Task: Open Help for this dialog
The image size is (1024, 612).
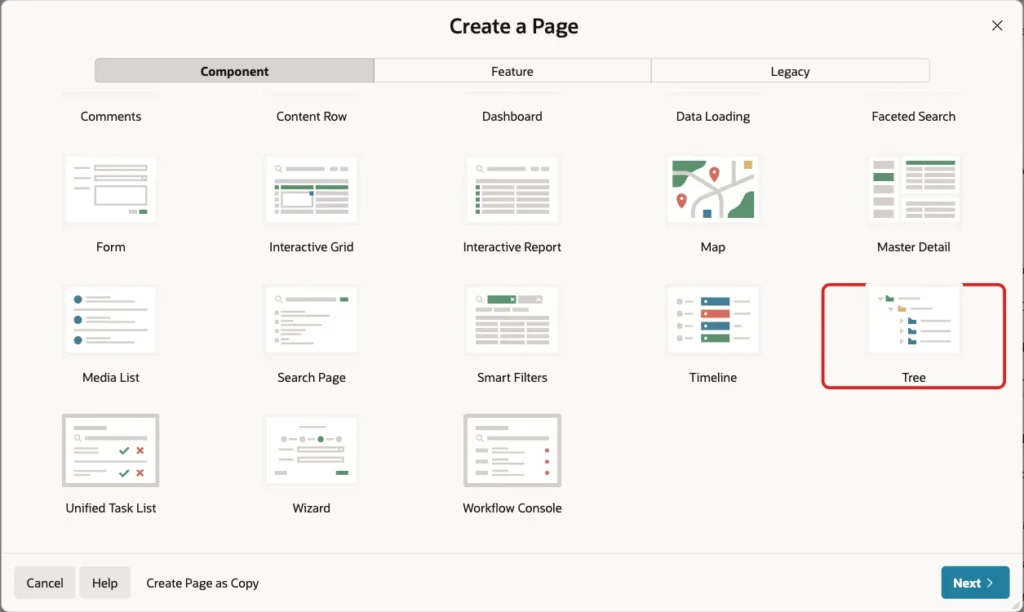Action: pos(104,583)
